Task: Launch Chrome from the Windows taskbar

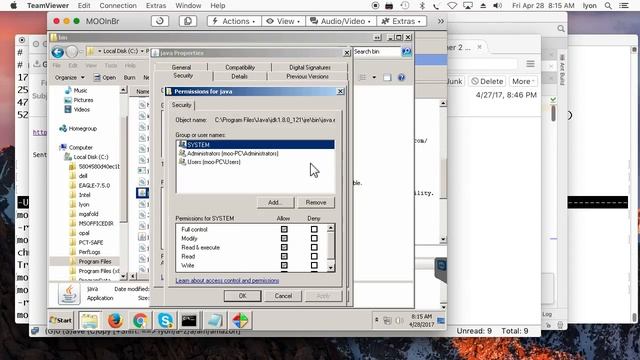Action: (x=140, y=320)
